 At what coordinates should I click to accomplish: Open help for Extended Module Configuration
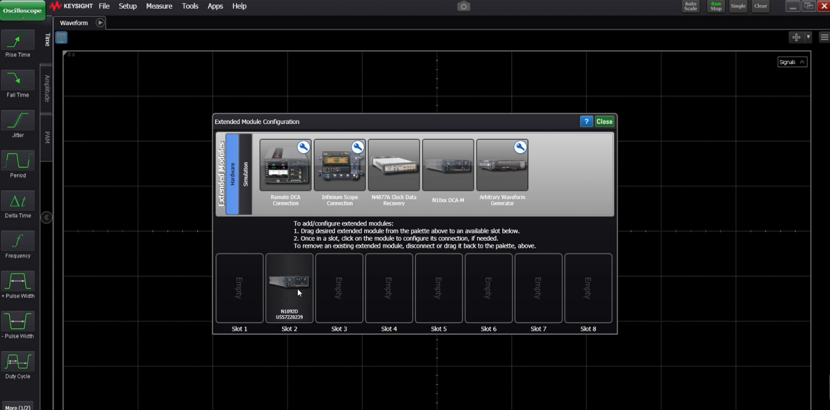coord(586,122)
